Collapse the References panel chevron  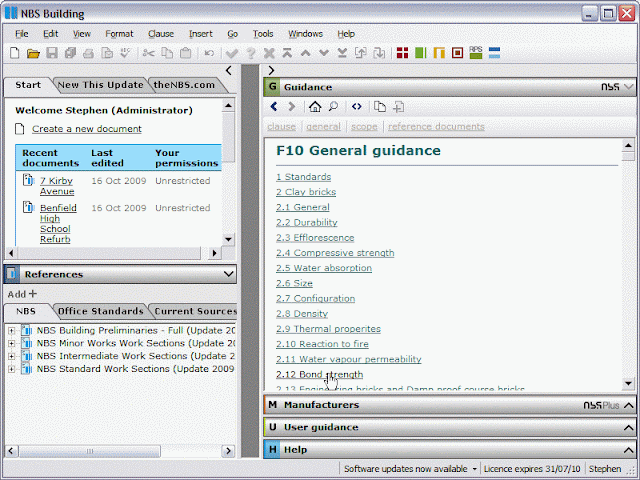[x=229, y=274]
